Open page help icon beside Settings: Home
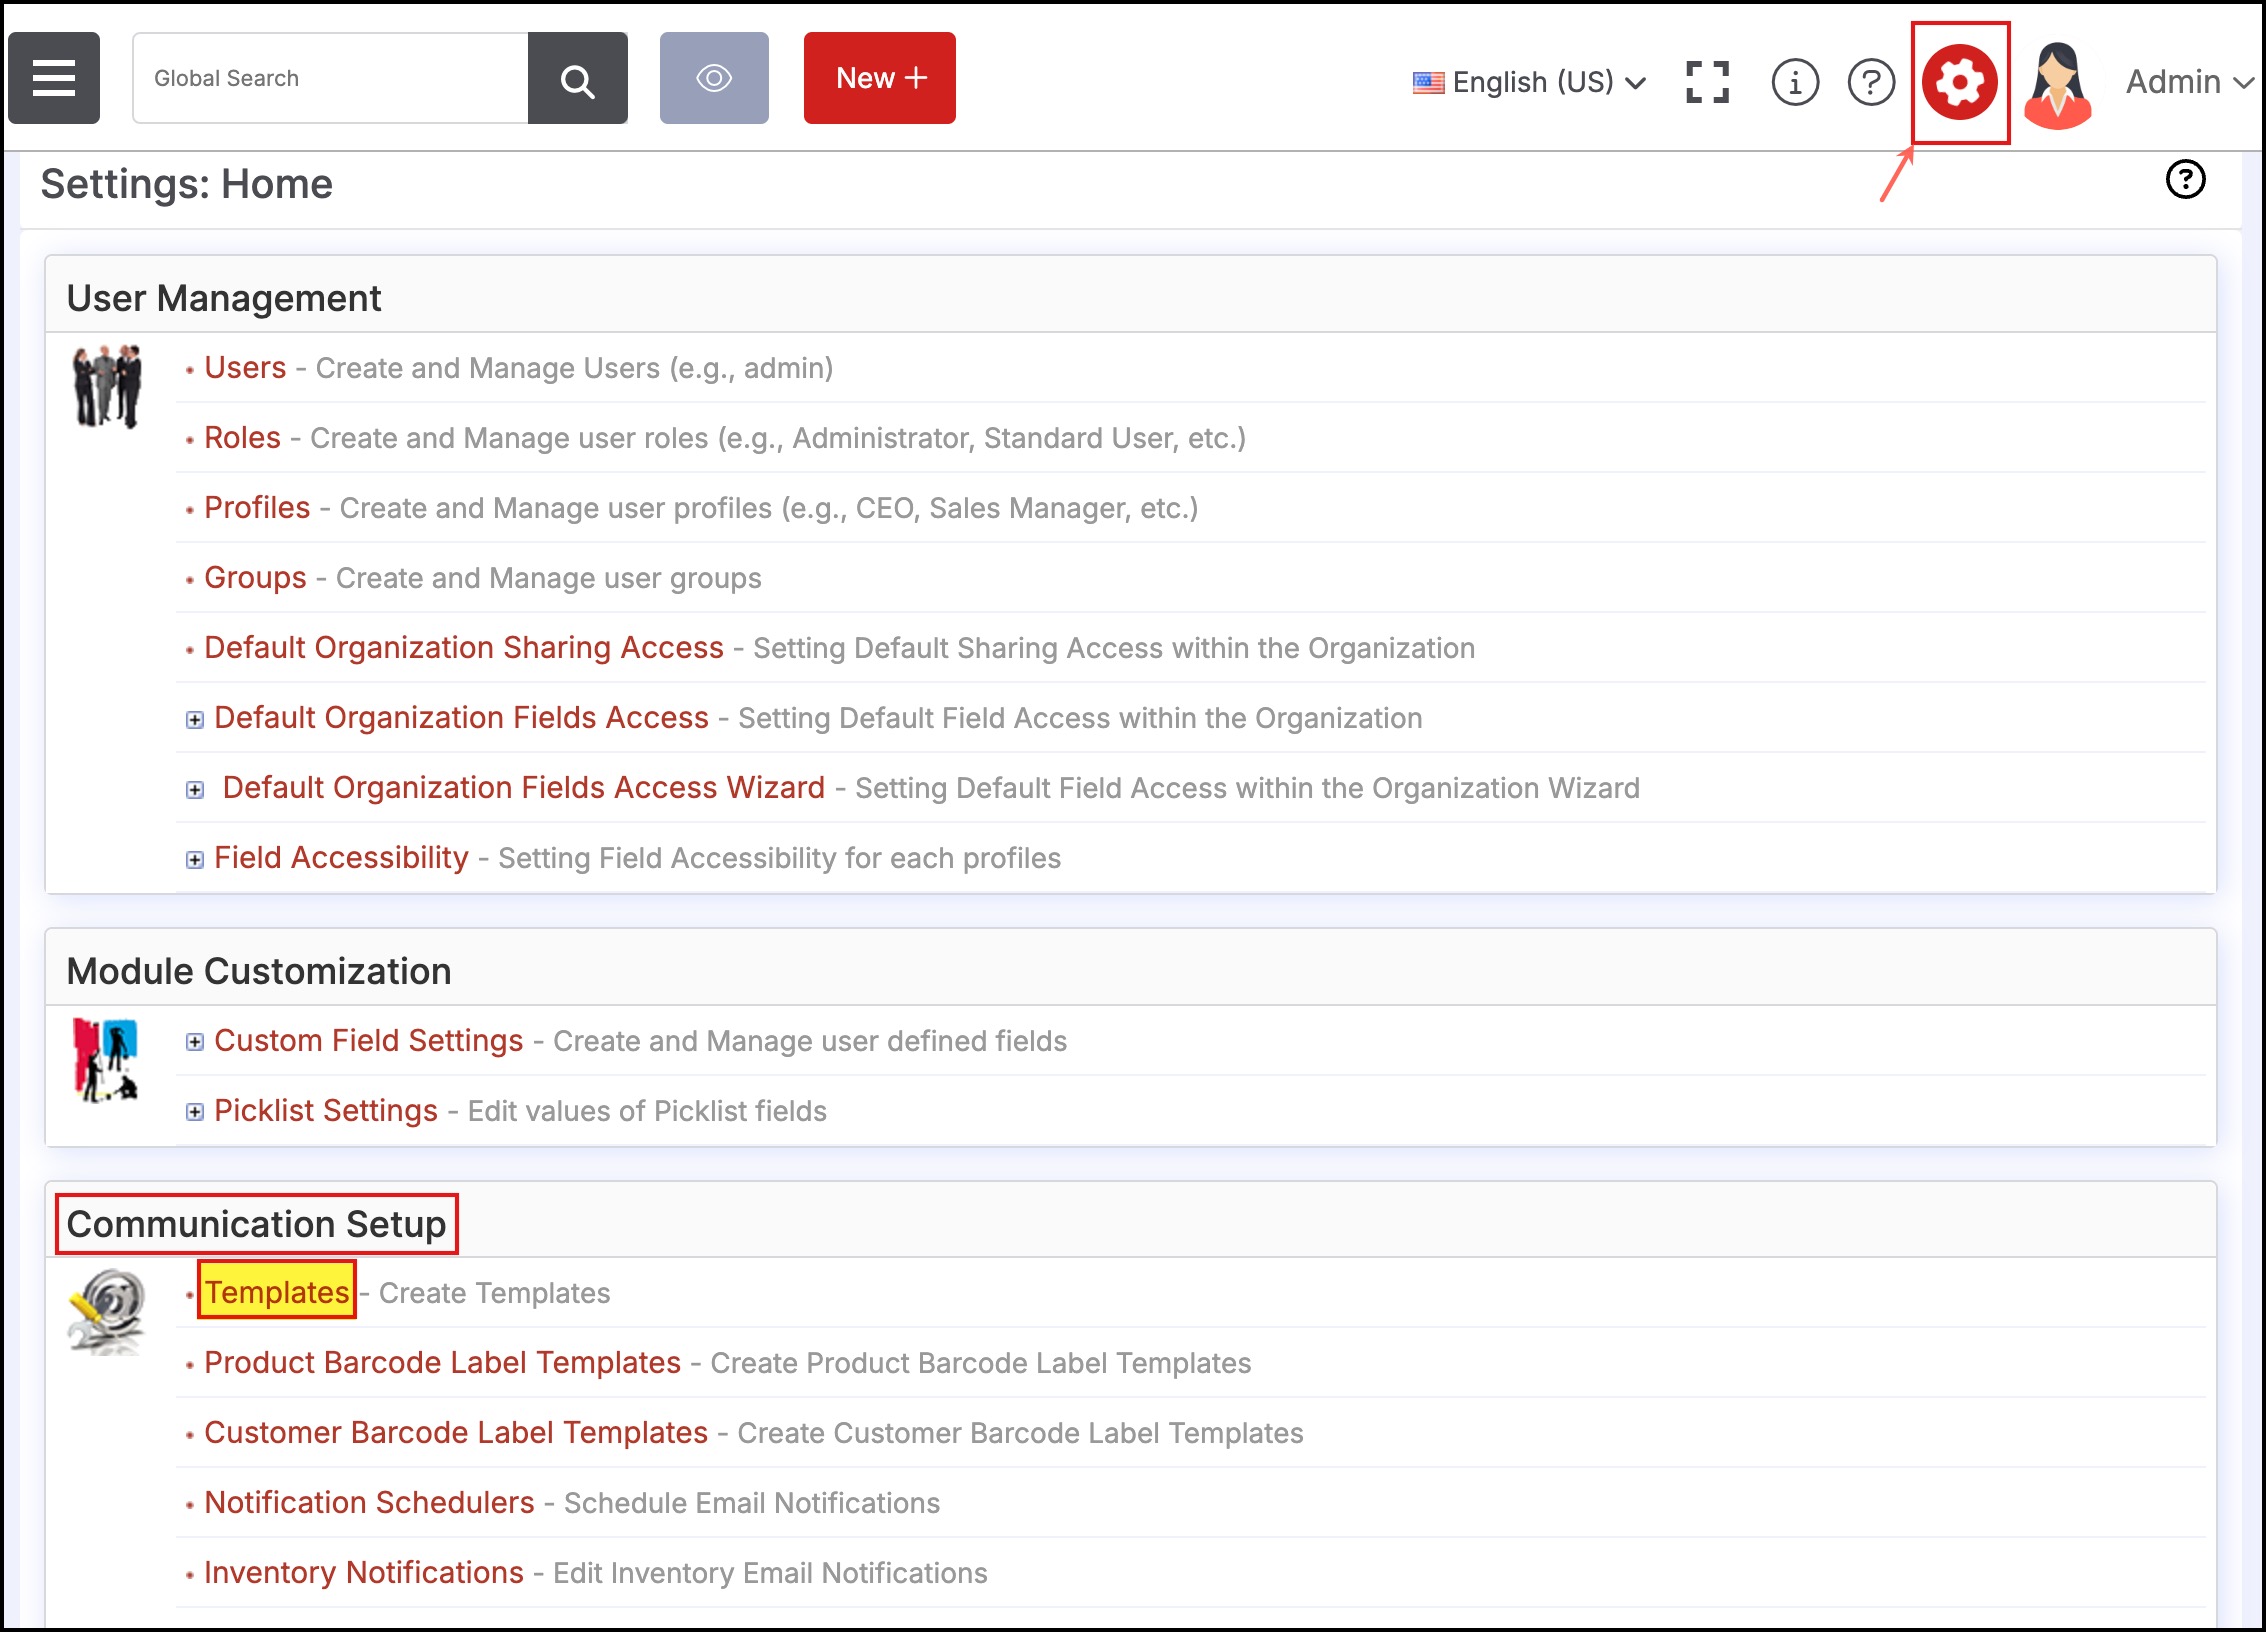 click(x=2186, y=180)
